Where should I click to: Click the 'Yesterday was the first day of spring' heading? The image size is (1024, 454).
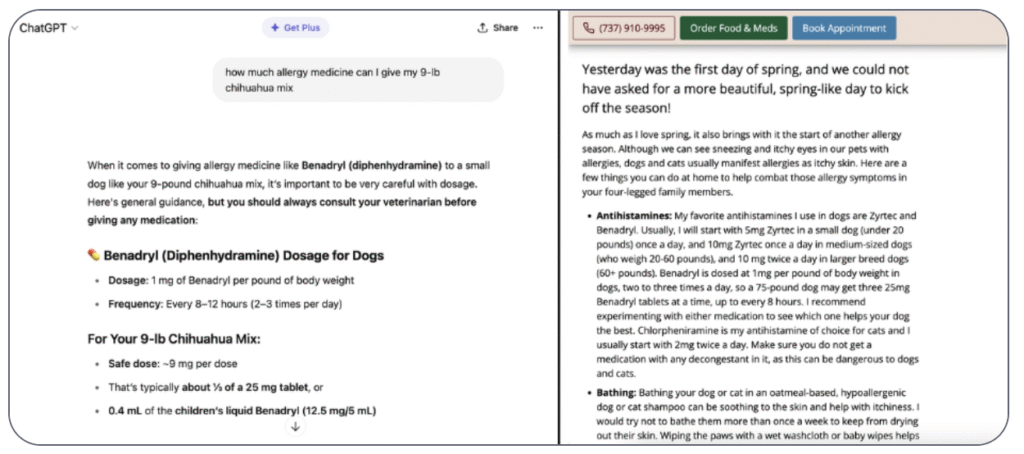pyautogui.click(x=745, y=89)
